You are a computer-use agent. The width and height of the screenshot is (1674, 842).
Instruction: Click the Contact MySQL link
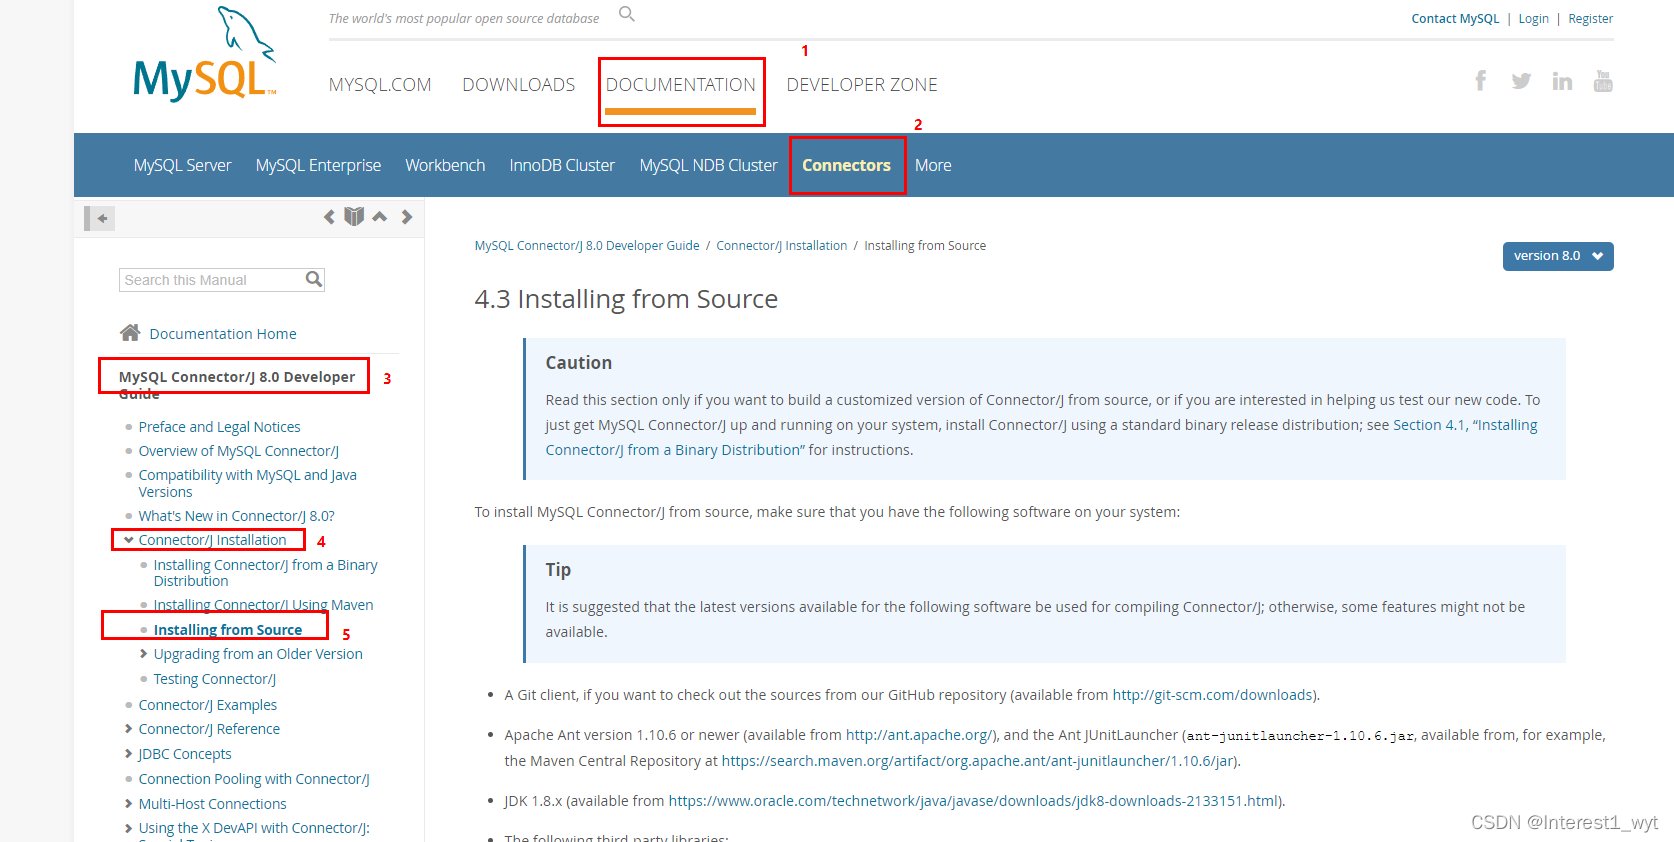point(1455,18)
